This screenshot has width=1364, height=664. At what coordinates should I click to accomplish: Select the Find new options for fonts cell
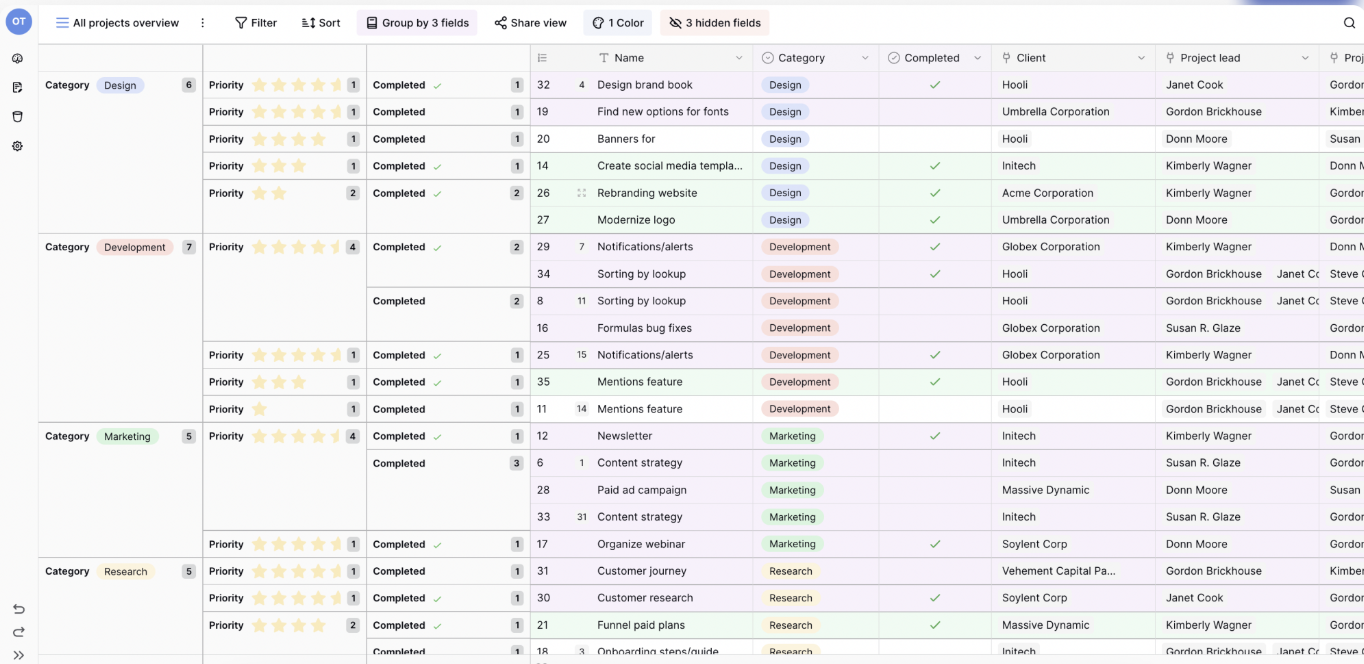tap(663, 112)
